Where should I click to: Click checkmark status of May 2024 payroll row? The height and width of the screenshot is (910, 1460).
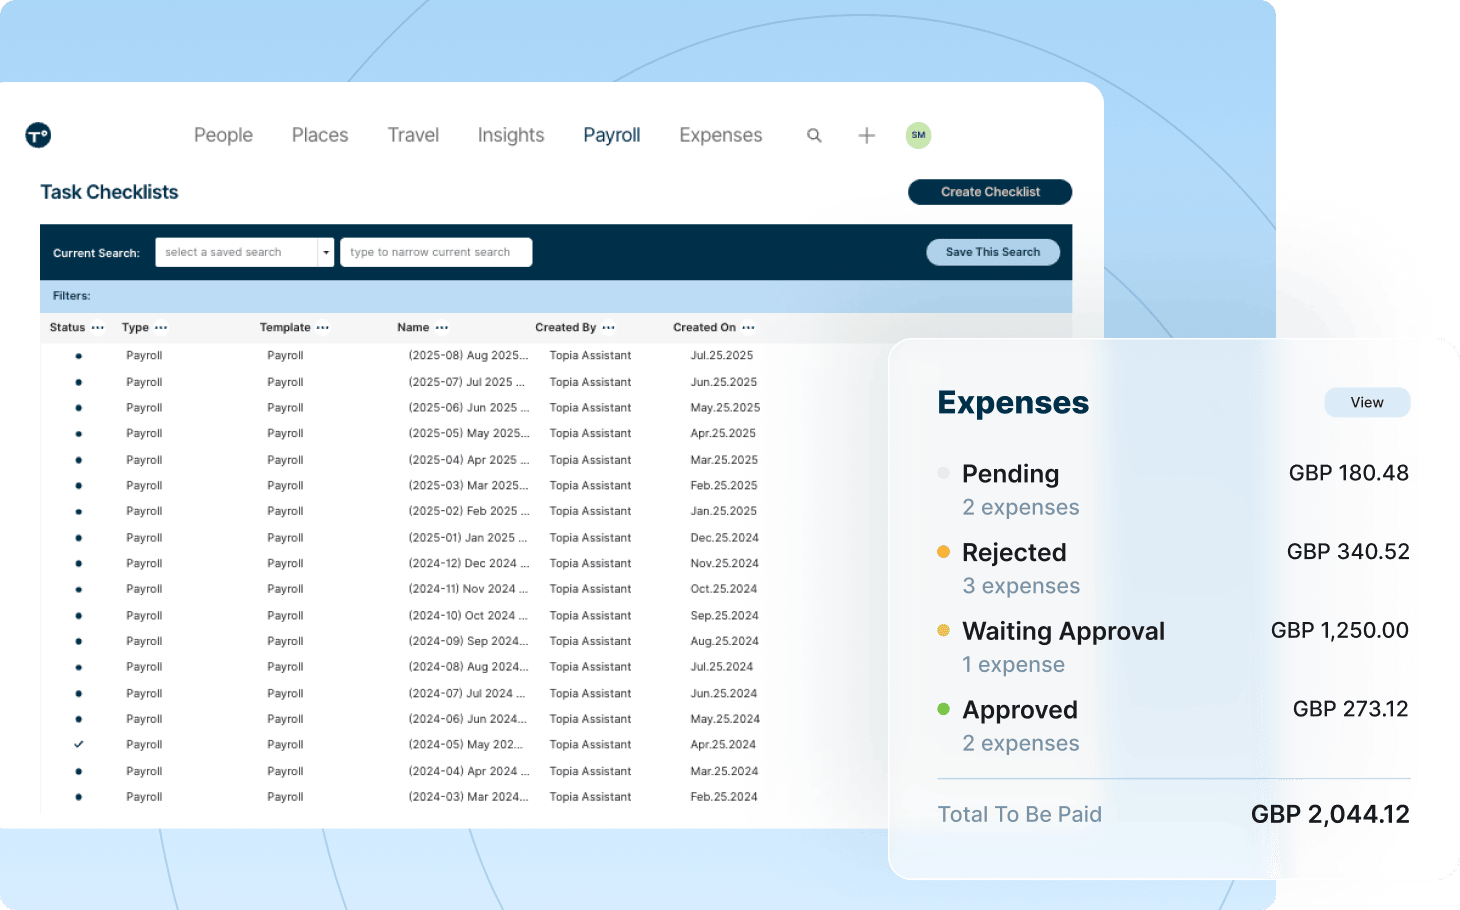[x=79, y=745]
